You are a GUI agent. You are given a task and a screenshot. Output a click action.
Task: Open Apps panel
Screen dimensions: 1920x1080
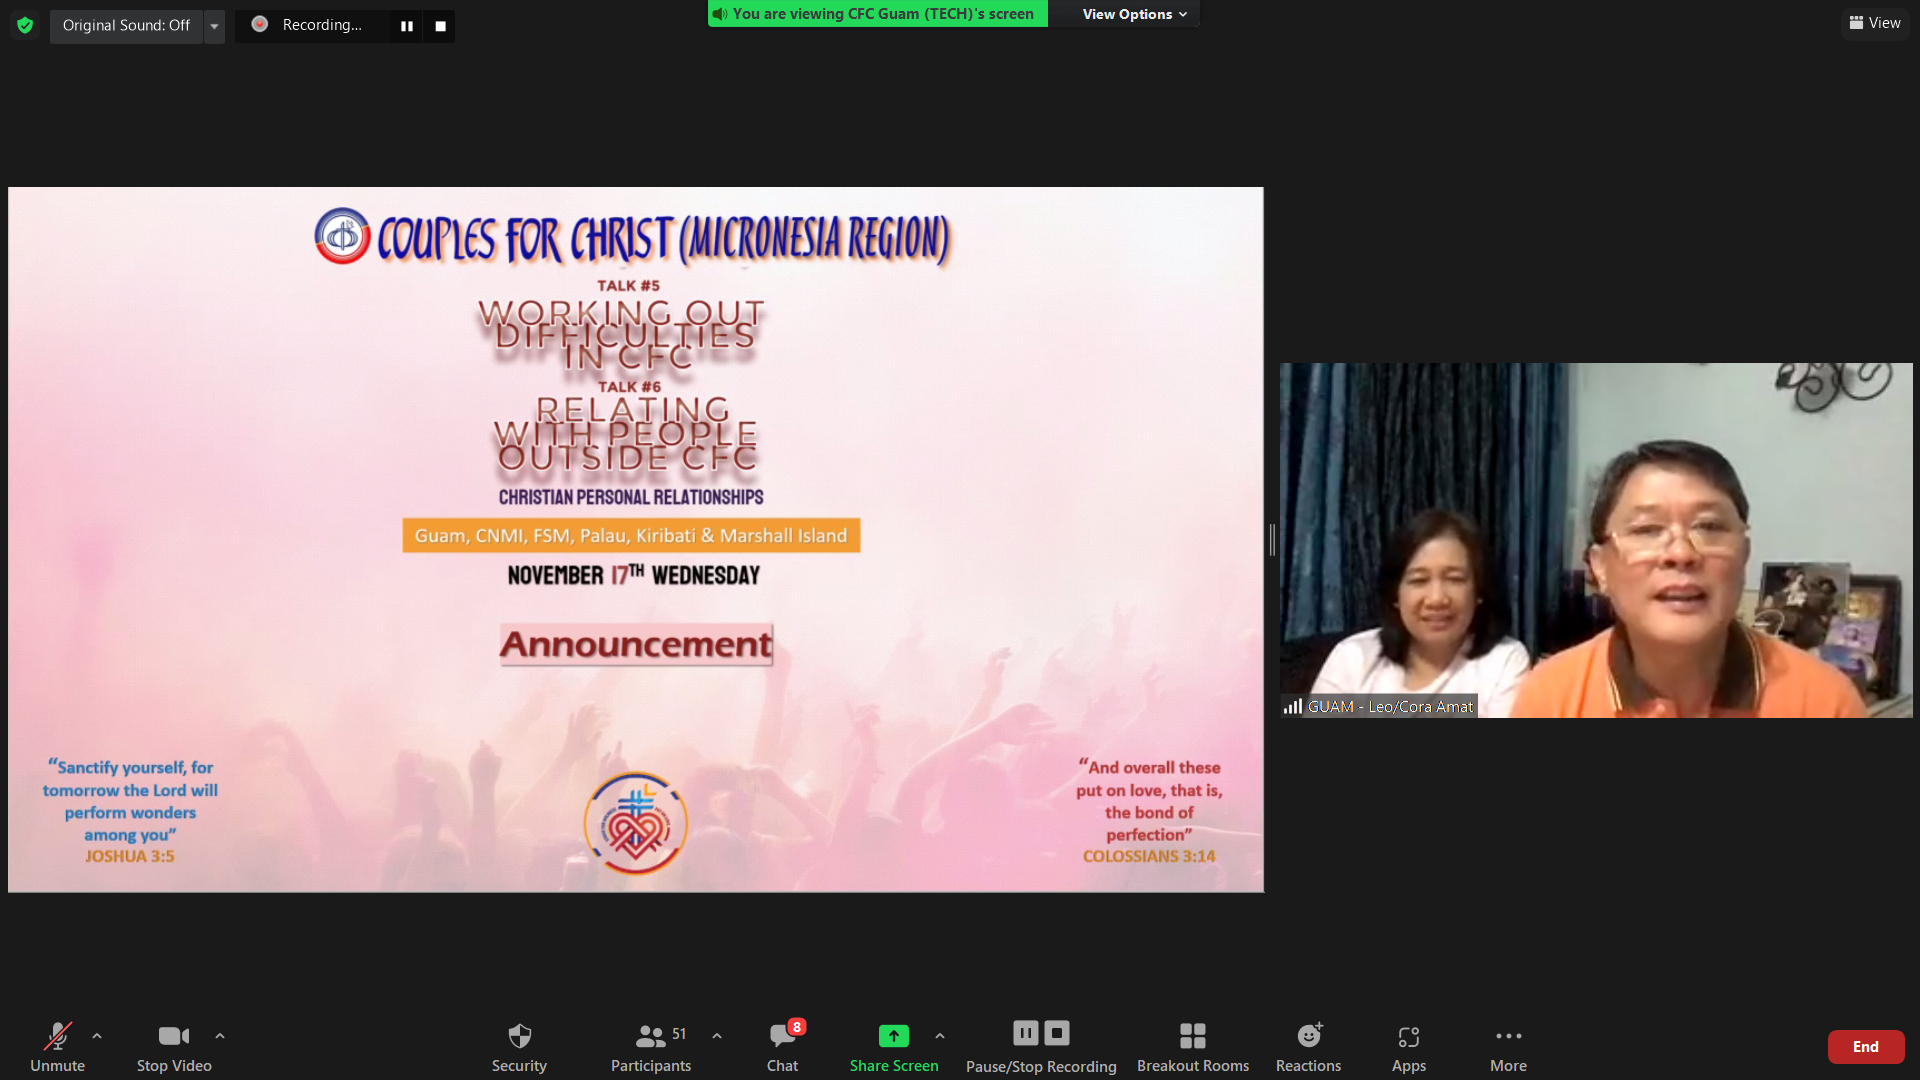tap(1409, 1046)
